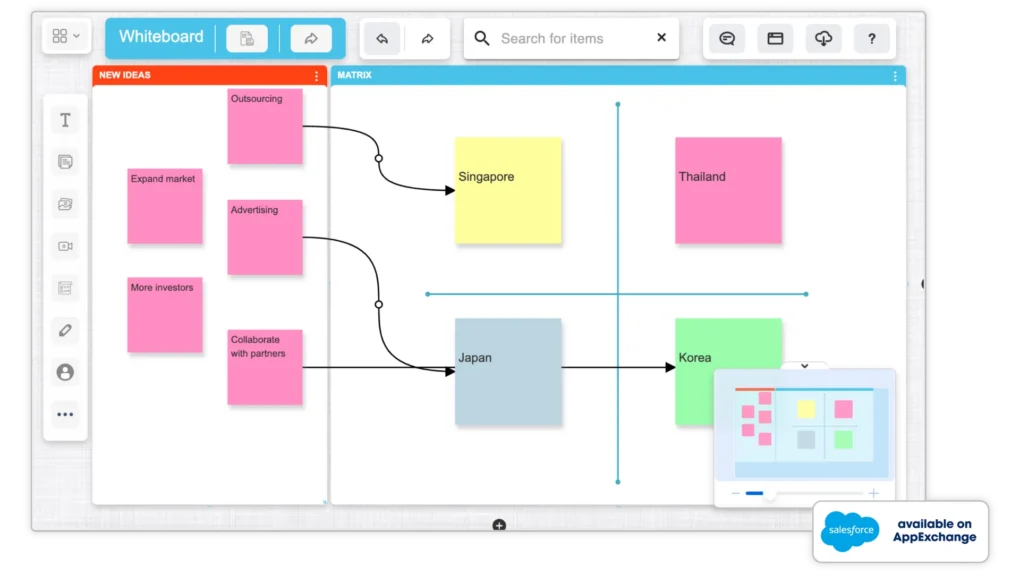This screenshot has height=574, width=1020.
Task: Select the Expand market sticky note
Action: point(165,206)
